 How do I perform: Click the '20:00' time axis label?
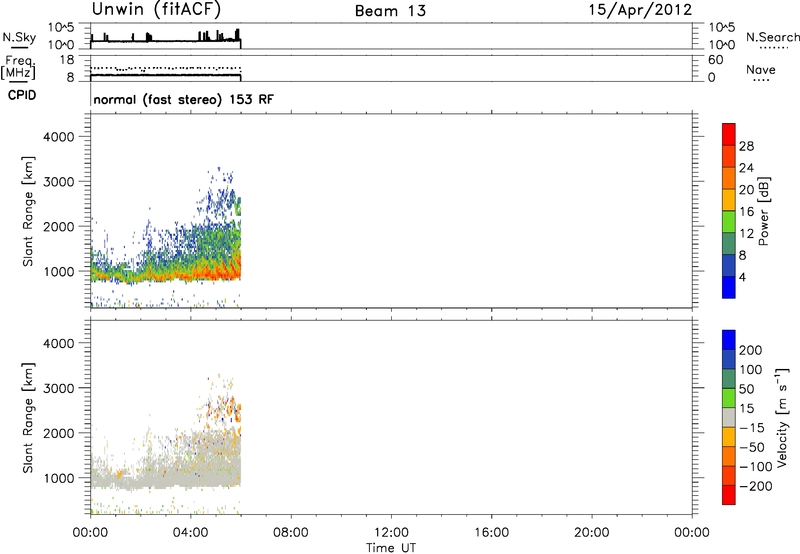click(x=591, y=533)
